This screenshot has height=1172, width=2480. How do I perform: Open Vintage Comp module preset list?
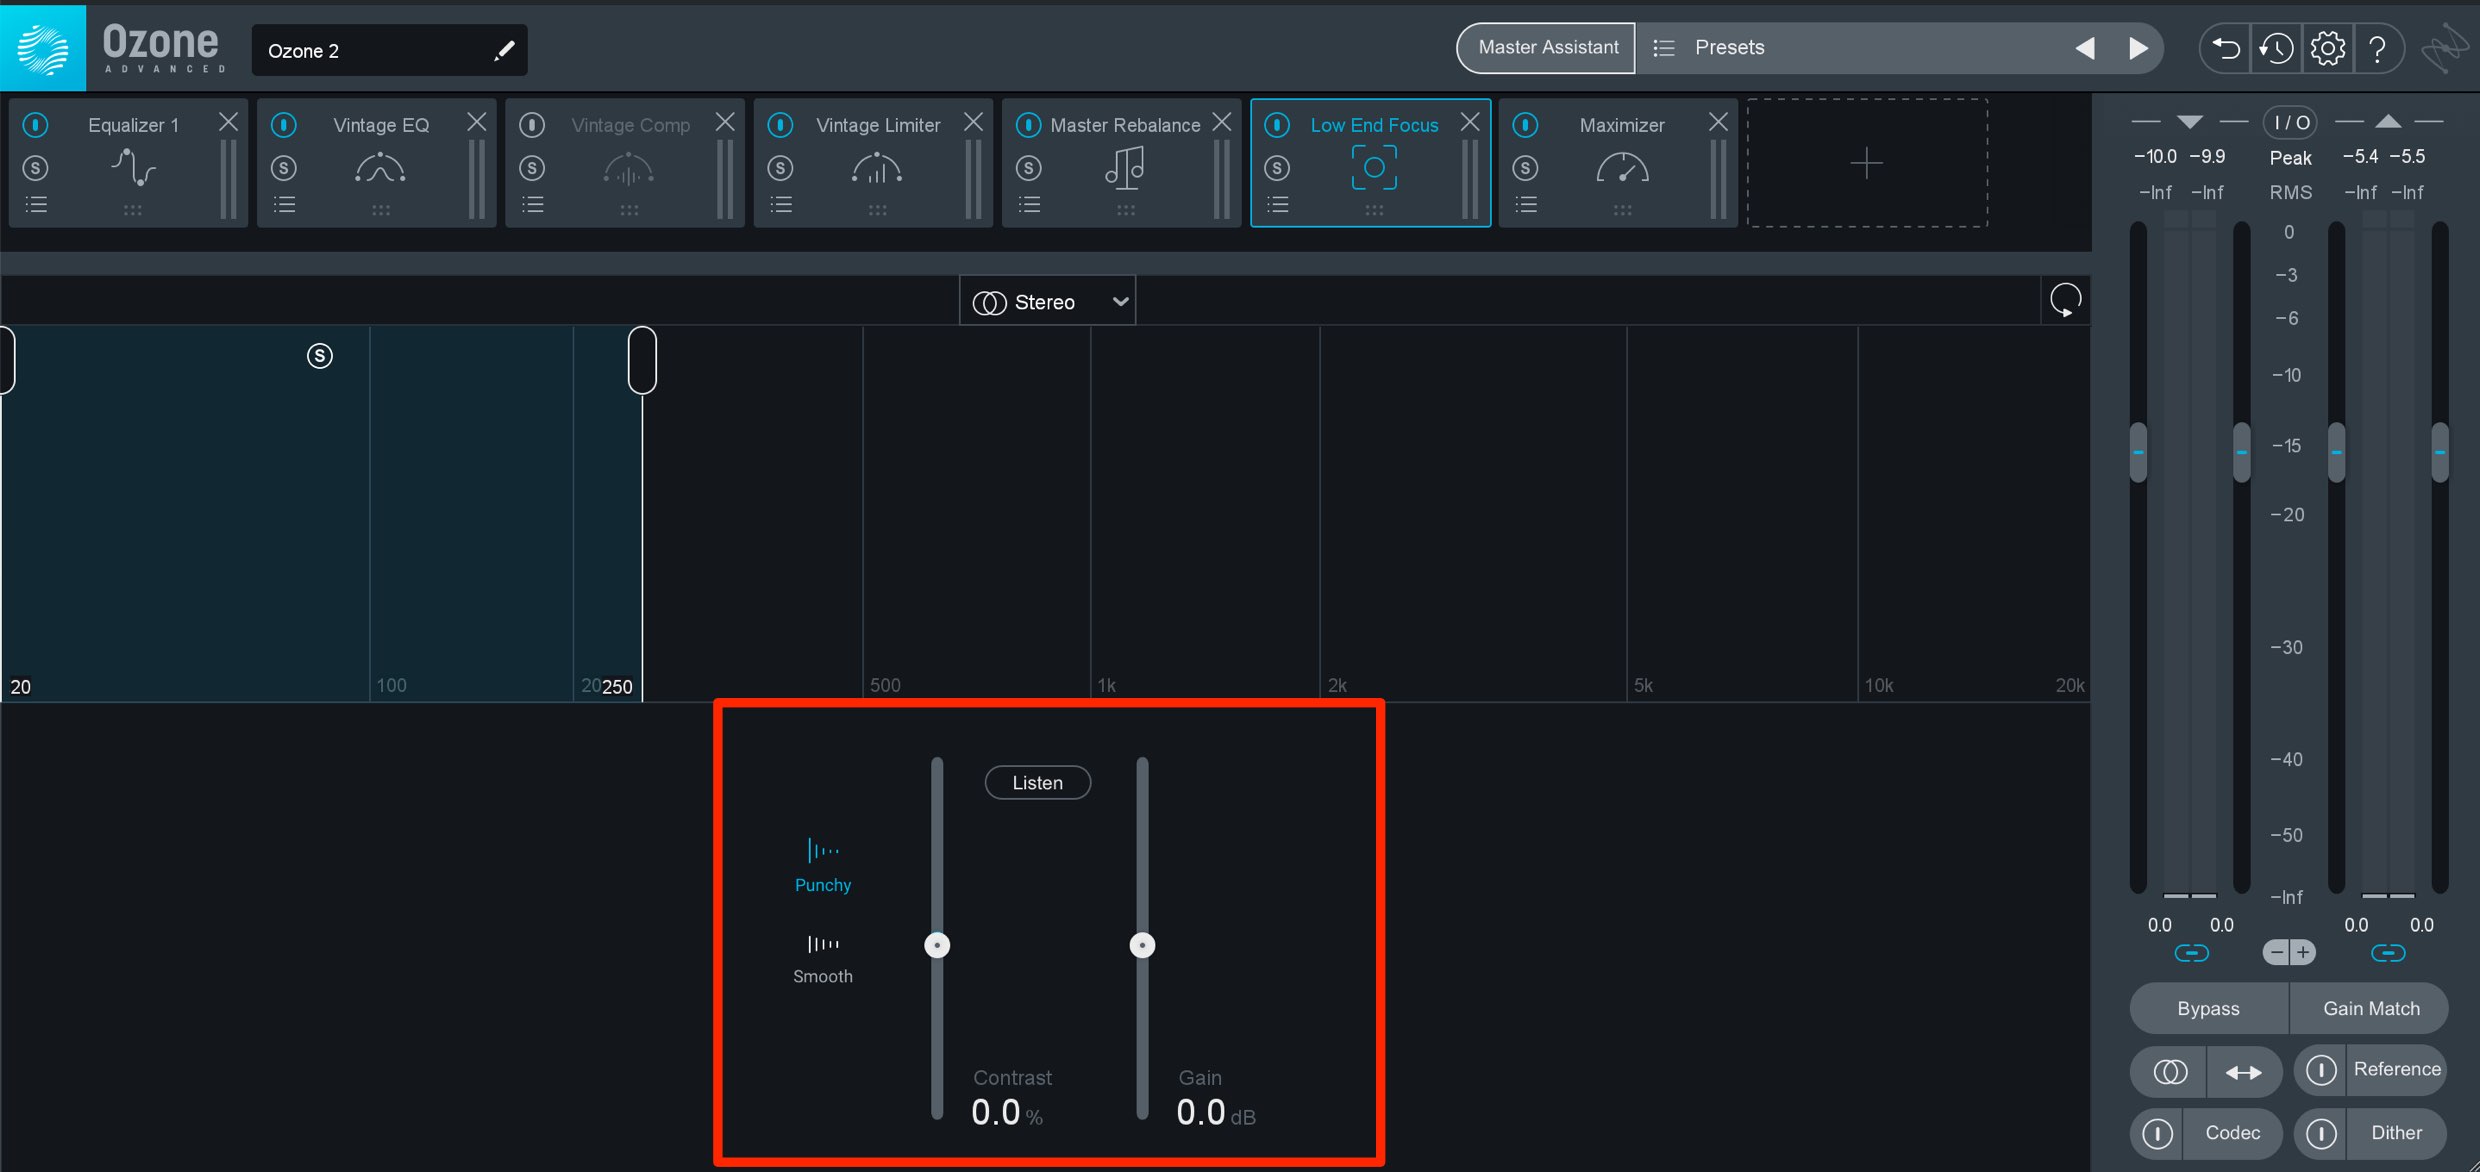click(532, 205)
